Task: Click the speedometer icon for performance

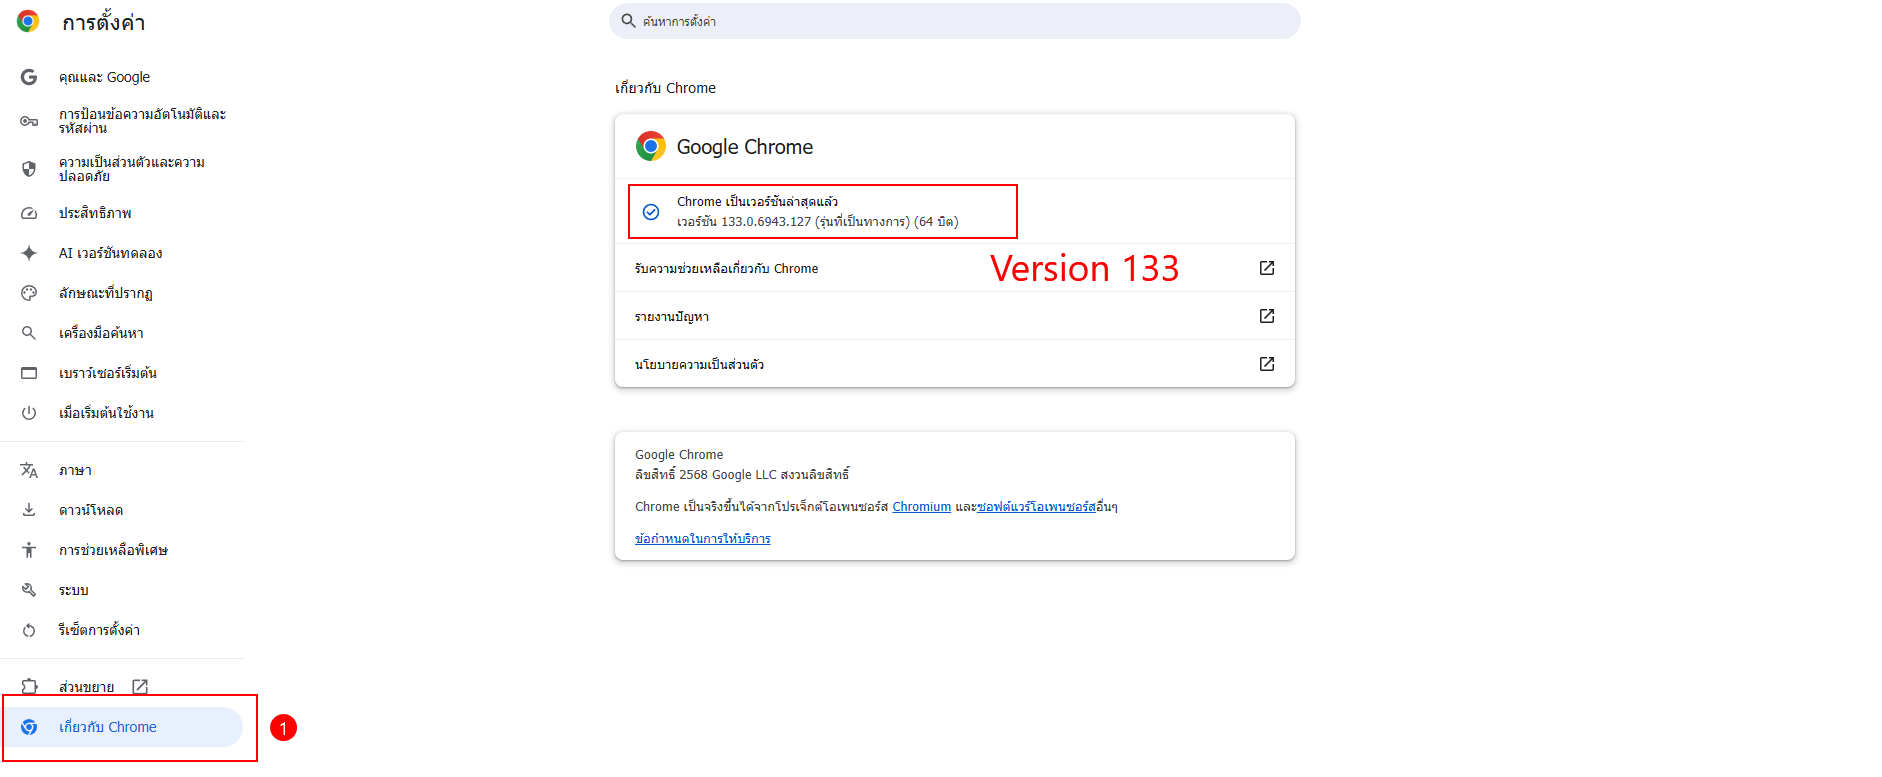Action: (29, 213)
